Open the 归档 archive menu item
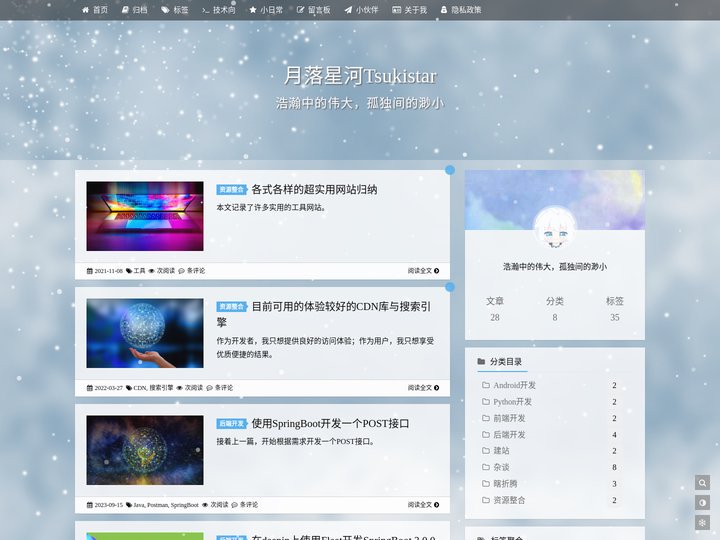720x540 pixels. (x=135, y=10)
